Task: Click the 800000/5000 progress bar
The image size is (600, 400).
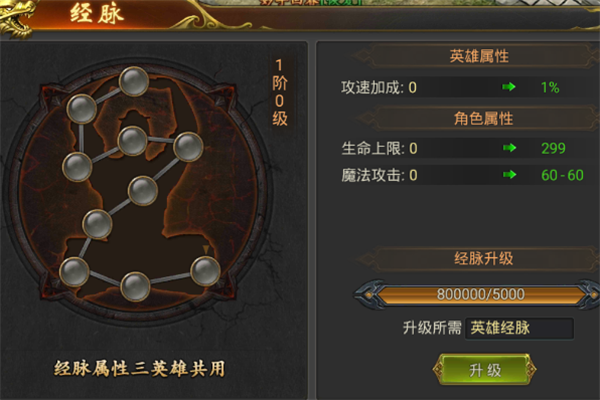Action: (481, 294)
